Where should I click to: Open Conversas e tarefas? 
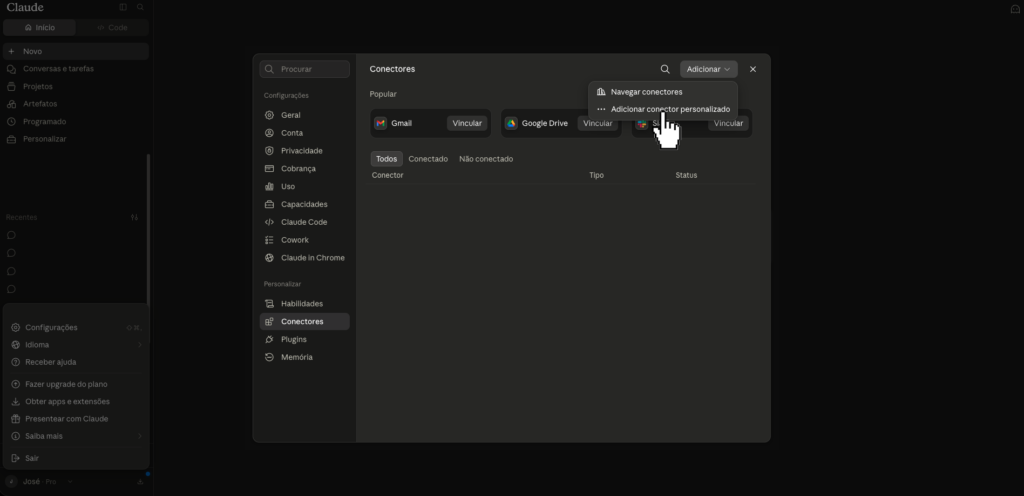pyautogui.click(x=76, y=69)
